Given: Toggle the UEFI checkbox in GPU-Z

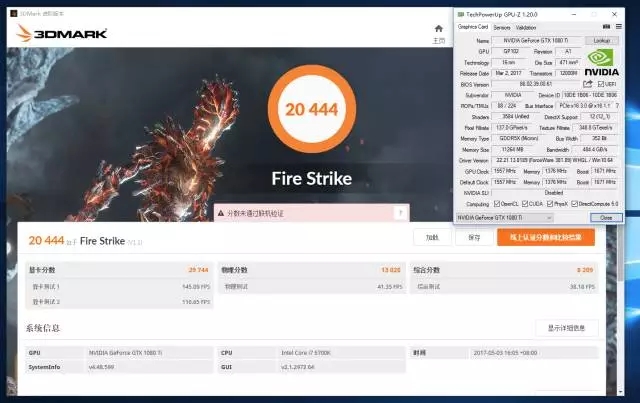Looking at the screenshot, I should point(600,84).
